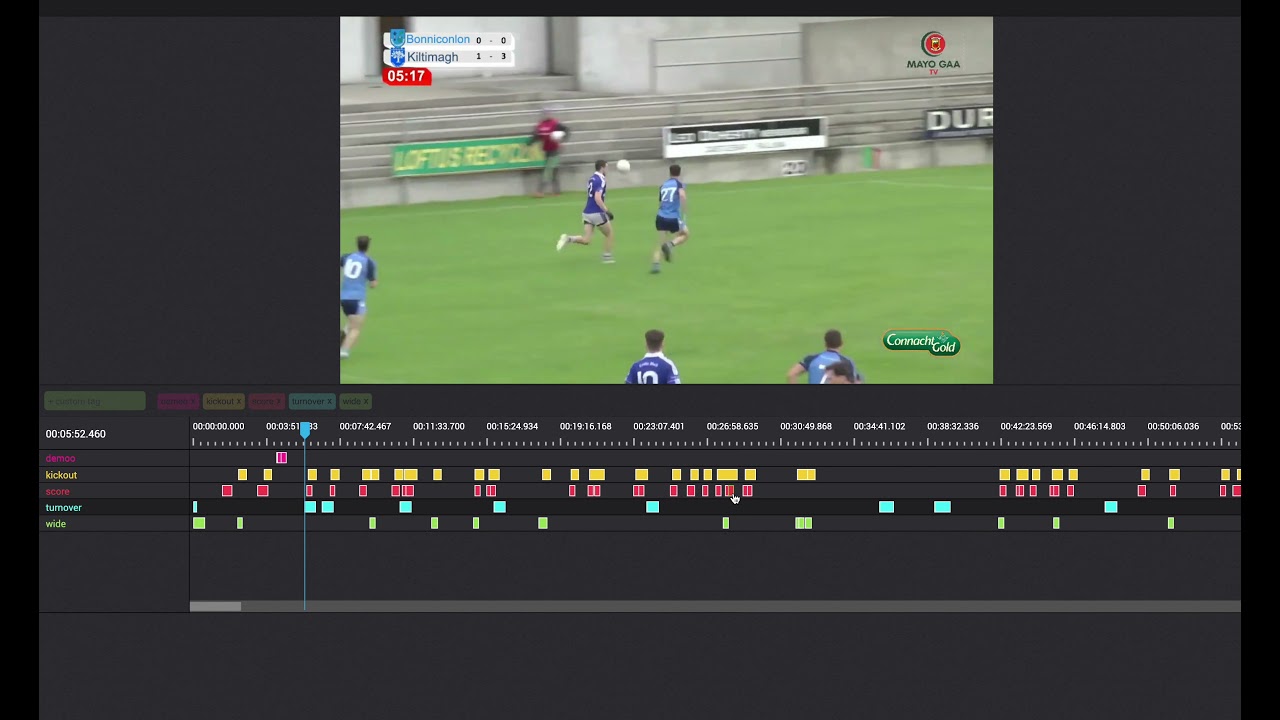The image size is (1280, 720).
Task: Click the first yellow kickout marker
Action: [x=242, y=475]
